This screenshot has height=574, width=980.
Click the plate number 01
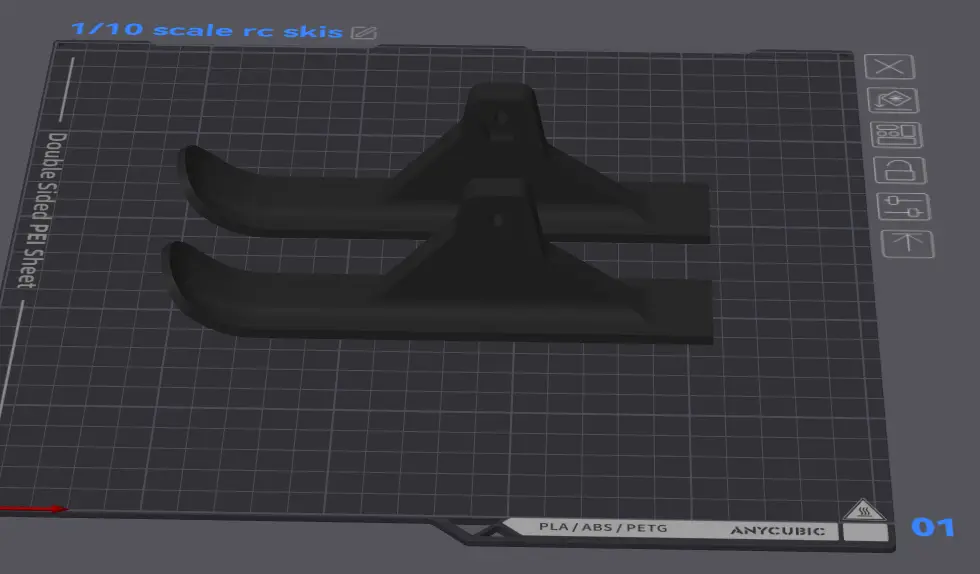[x=932, y=527]
